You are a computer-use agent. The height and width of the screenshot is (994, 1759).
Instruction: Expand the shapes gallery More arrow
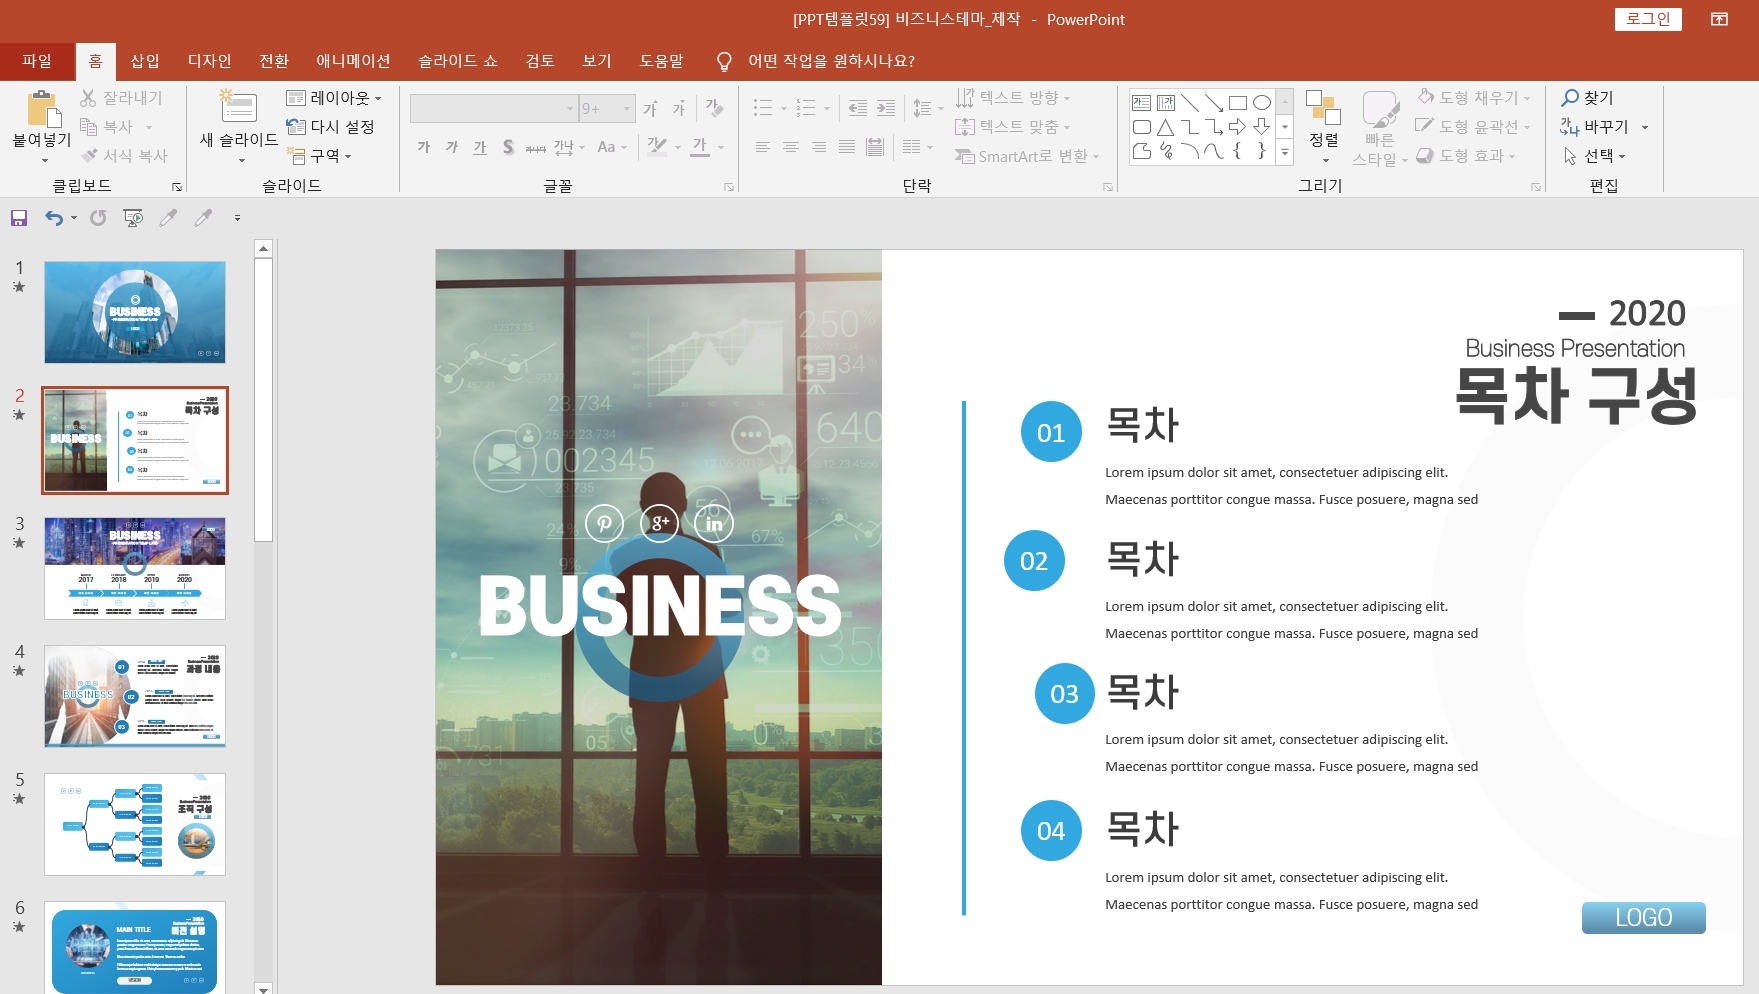(x=1285, y=152)
